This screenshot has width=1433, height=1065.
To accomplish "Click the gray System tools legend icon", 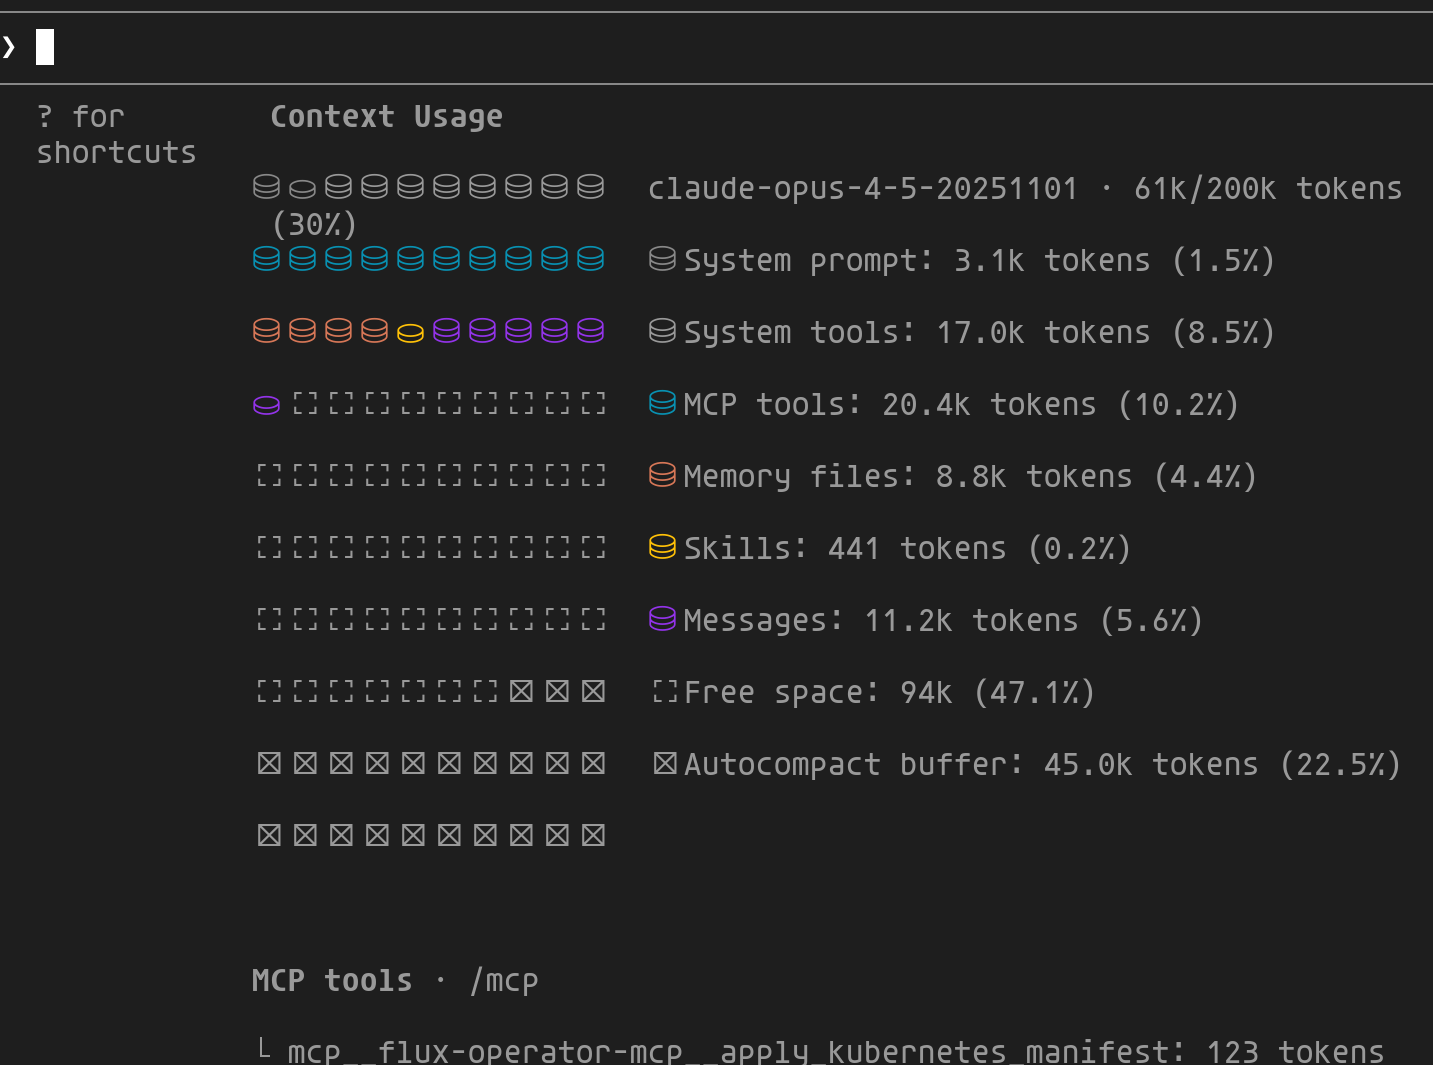I will tap(662, 331).
